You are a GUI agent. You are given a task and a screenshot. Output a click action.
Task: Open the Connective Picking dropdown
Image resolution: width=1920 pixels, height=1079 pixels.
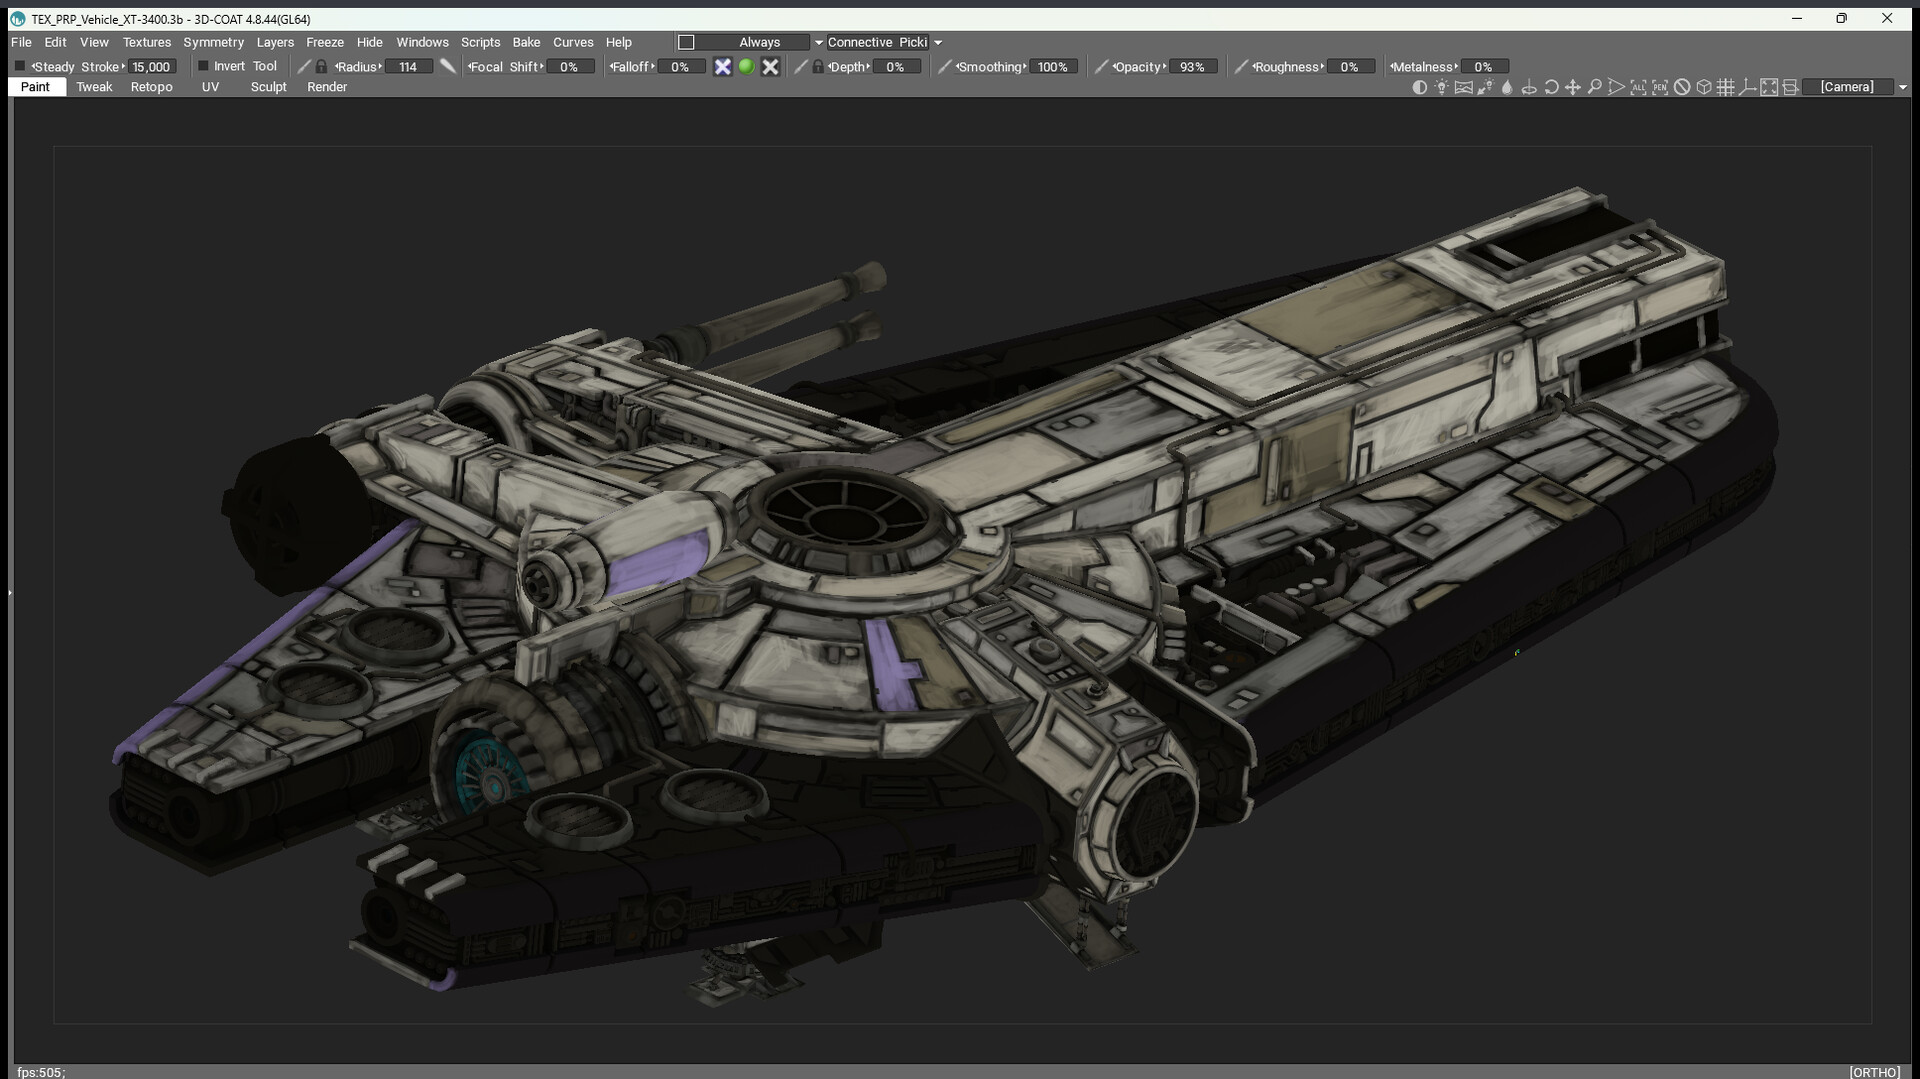938,42
